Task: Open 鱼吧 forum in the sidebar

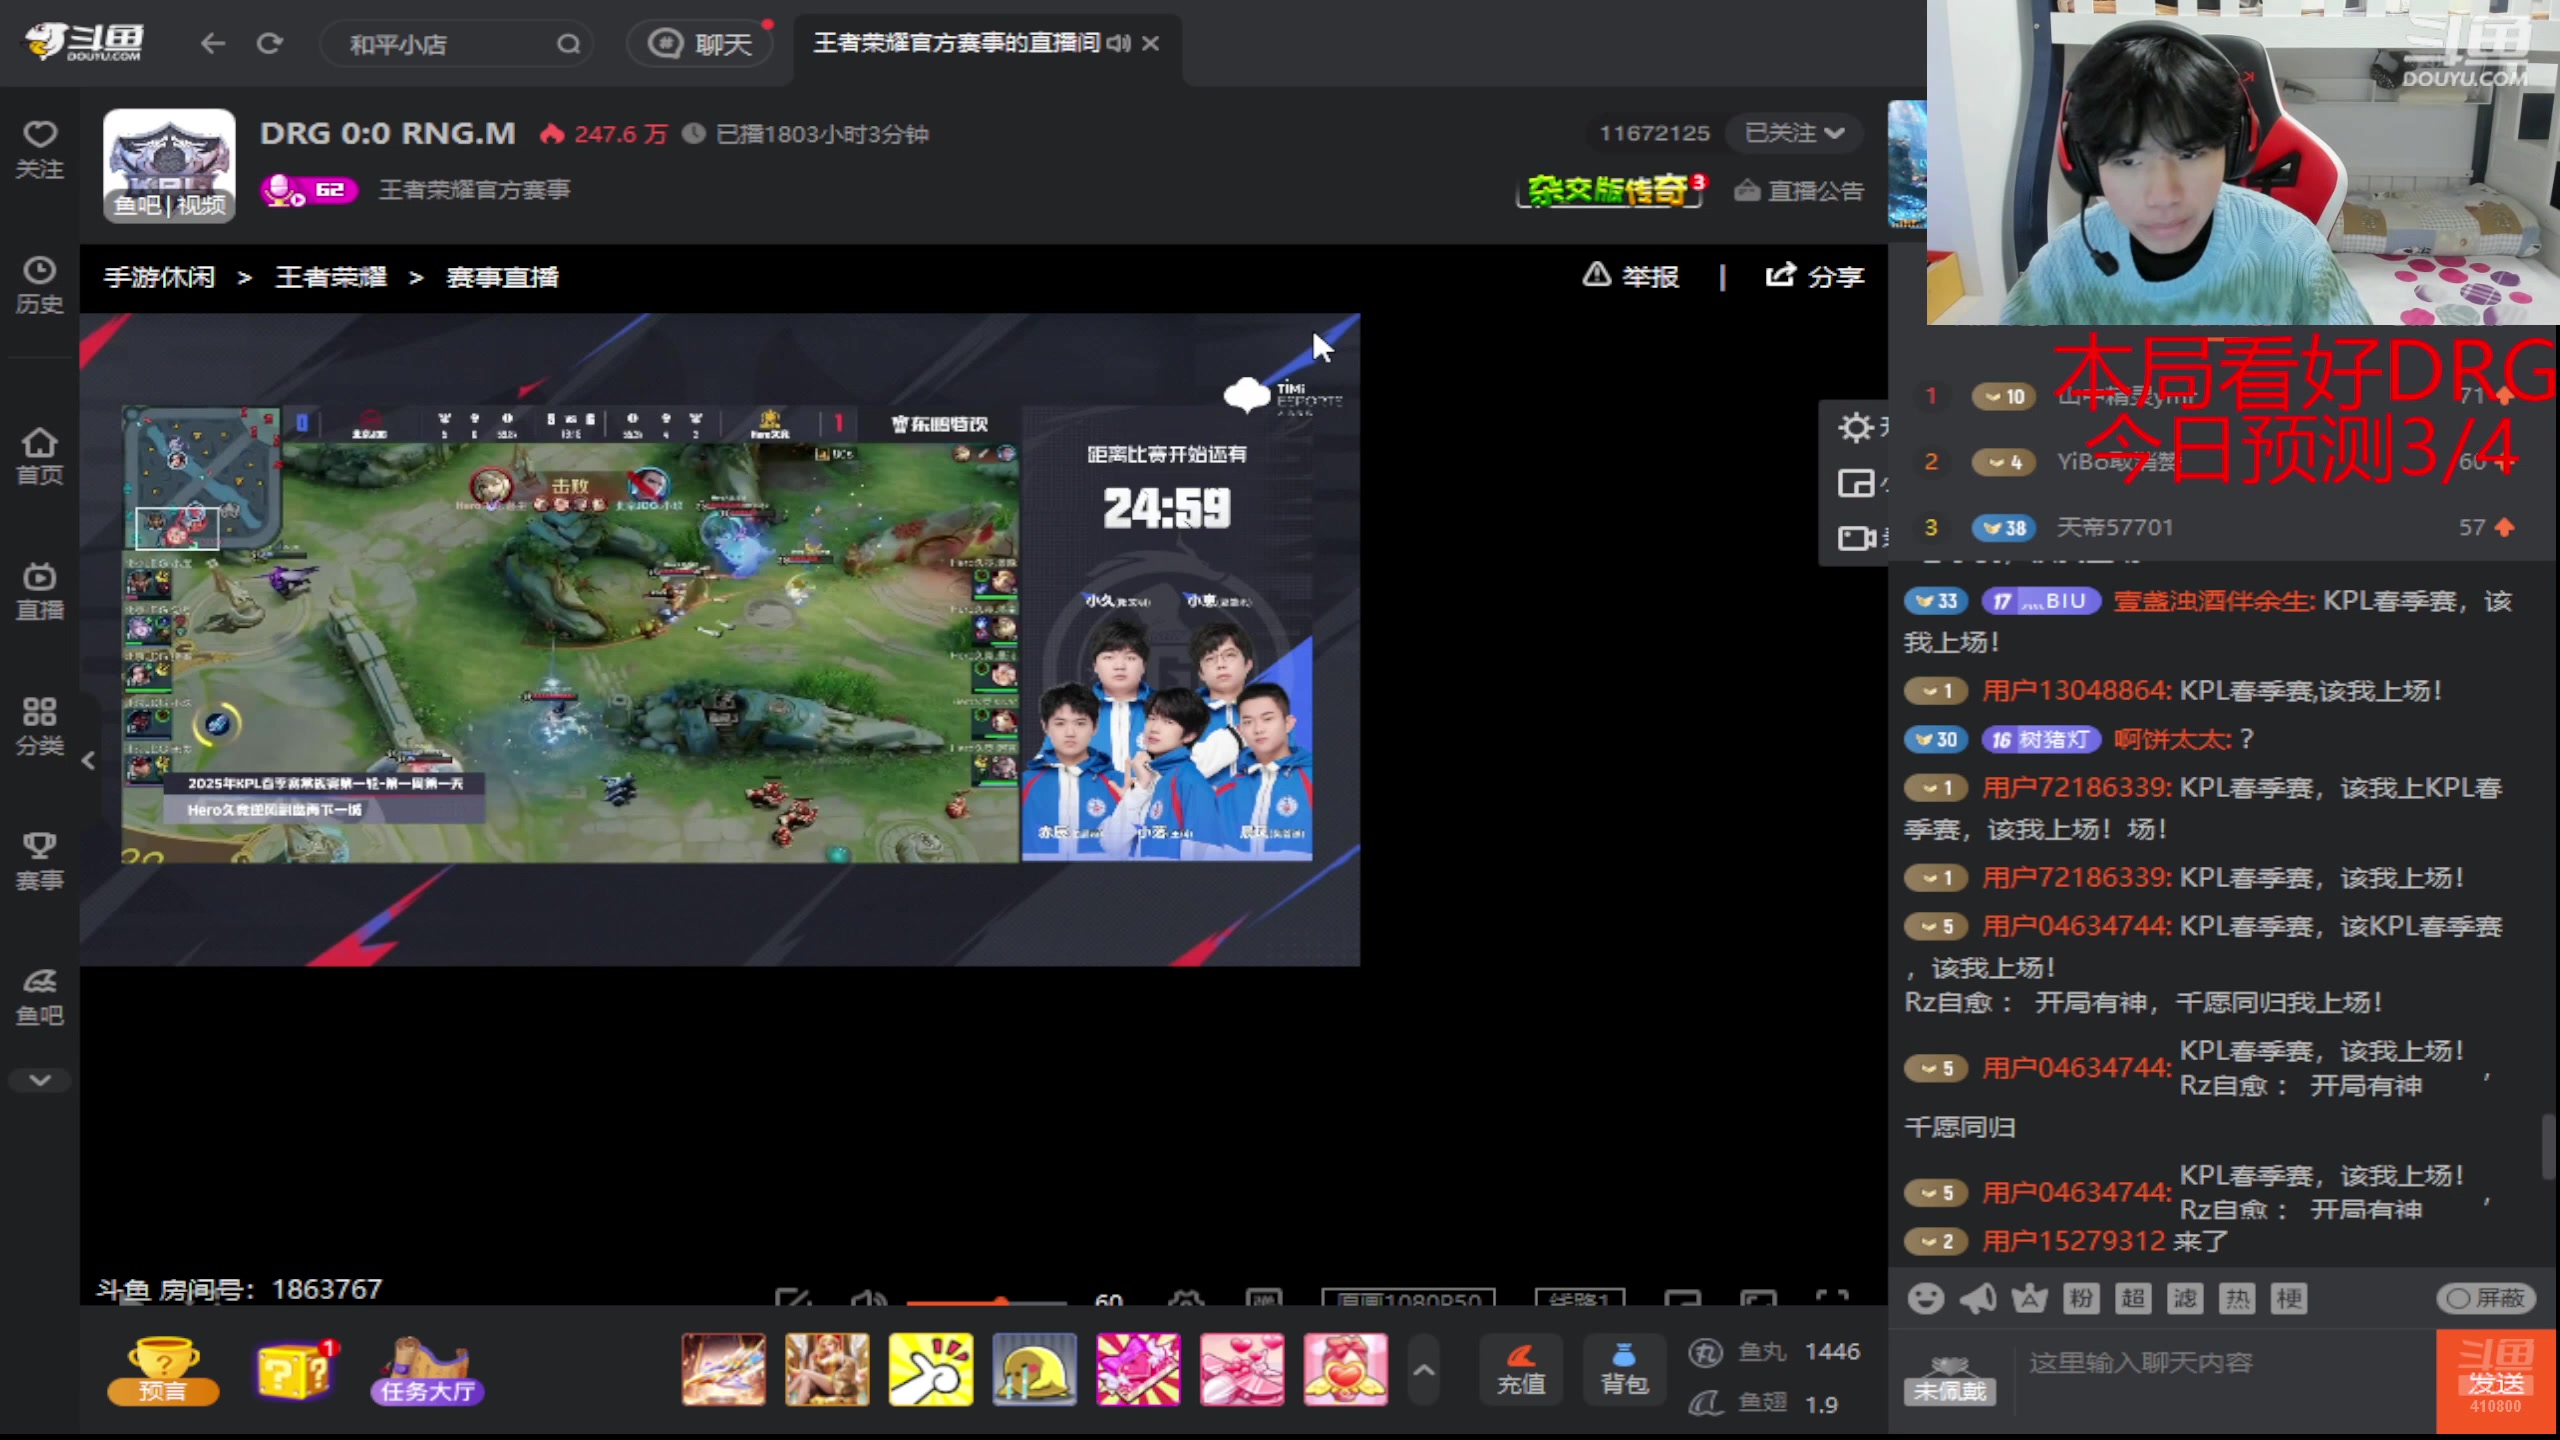Action: [x=40, y=997]
